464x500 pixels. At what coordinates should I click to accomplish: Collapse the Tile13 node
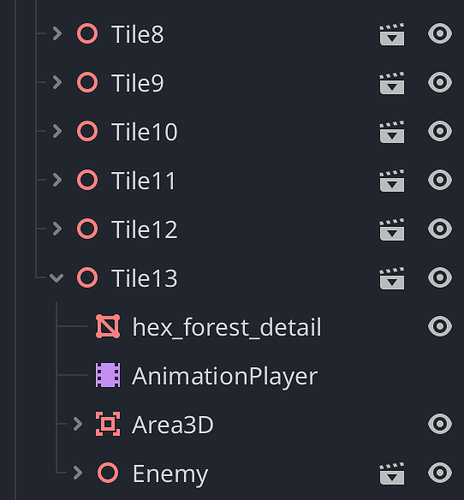click(56, 278)
